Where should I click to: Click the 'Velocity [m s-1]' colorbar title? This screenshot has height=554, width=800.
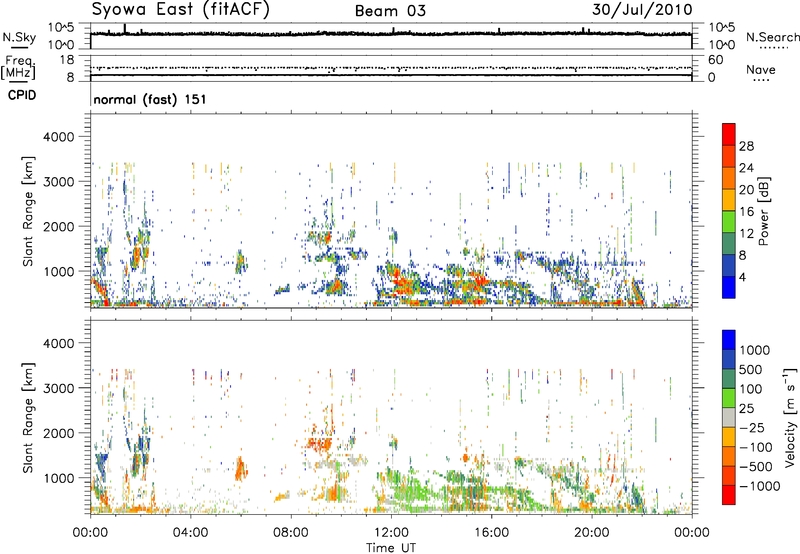(x=790, y=417)
